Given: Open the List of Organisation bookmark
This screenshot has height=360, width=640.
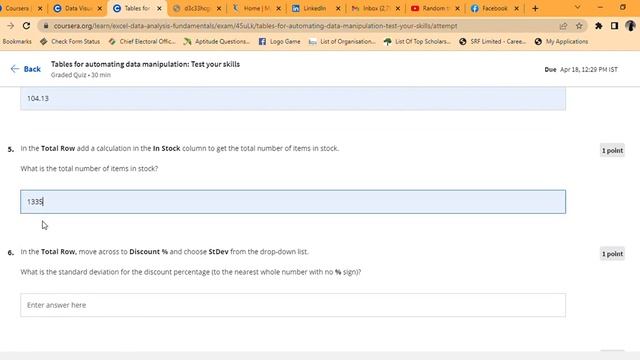Looking at the screenshot, I should (x=342, y=42).
